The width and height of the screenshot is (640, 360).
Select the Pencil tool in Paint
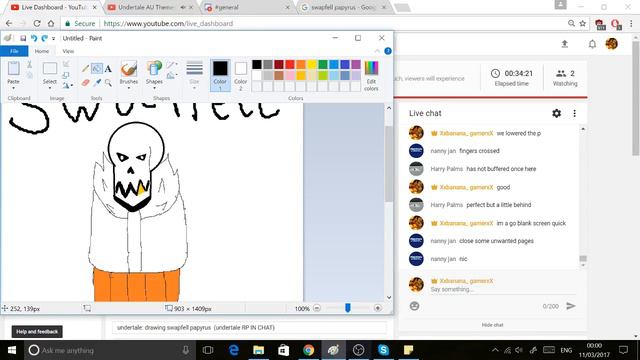point(85,69)
